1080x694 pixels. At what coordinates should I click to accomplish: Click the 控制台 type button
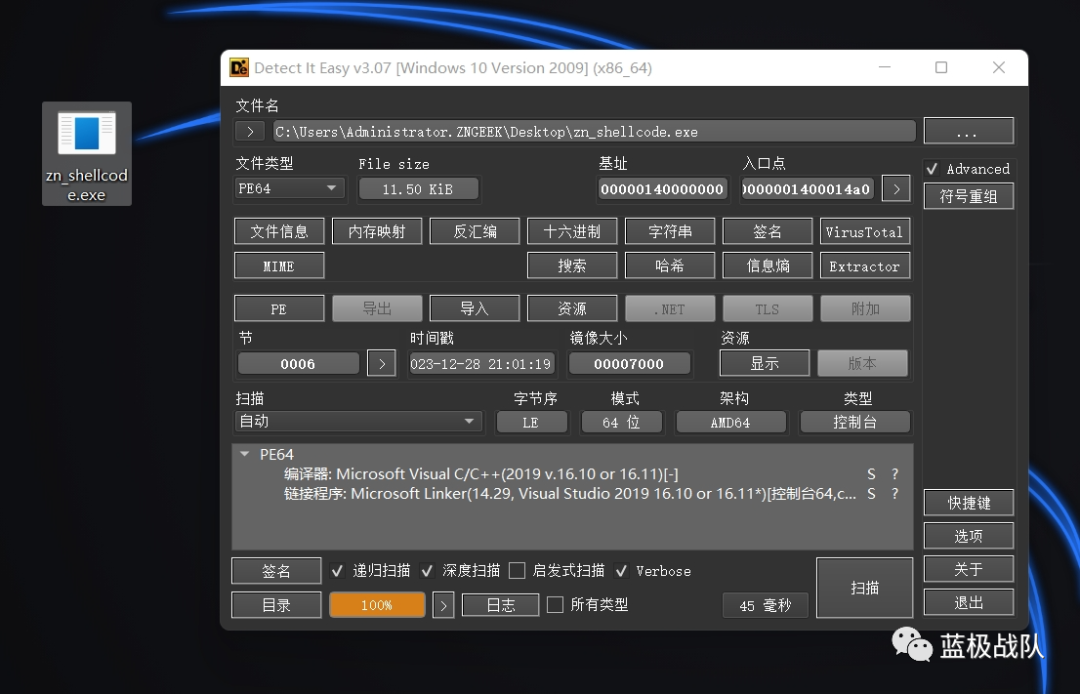pos(855,422)
